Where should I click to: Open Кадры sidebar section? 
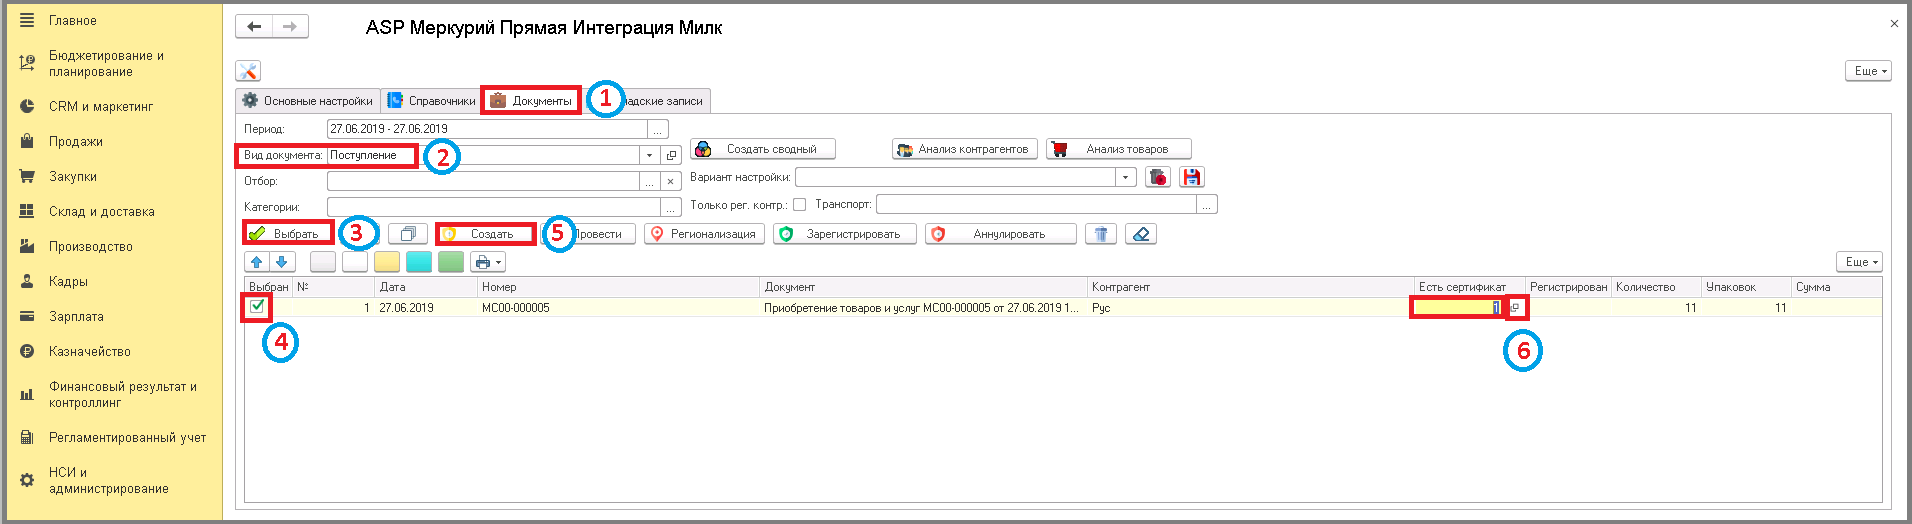[68, 281]
